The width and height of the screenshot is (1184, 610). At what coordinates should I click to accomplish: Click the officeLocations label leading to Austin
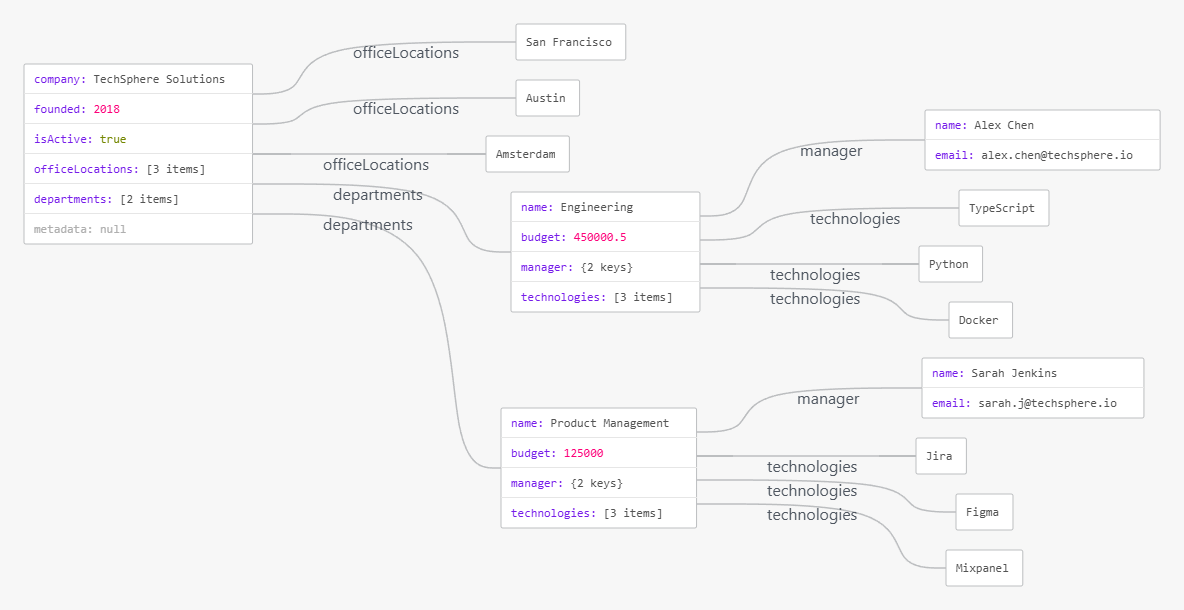pyautogui.click(x=406, y=109)
